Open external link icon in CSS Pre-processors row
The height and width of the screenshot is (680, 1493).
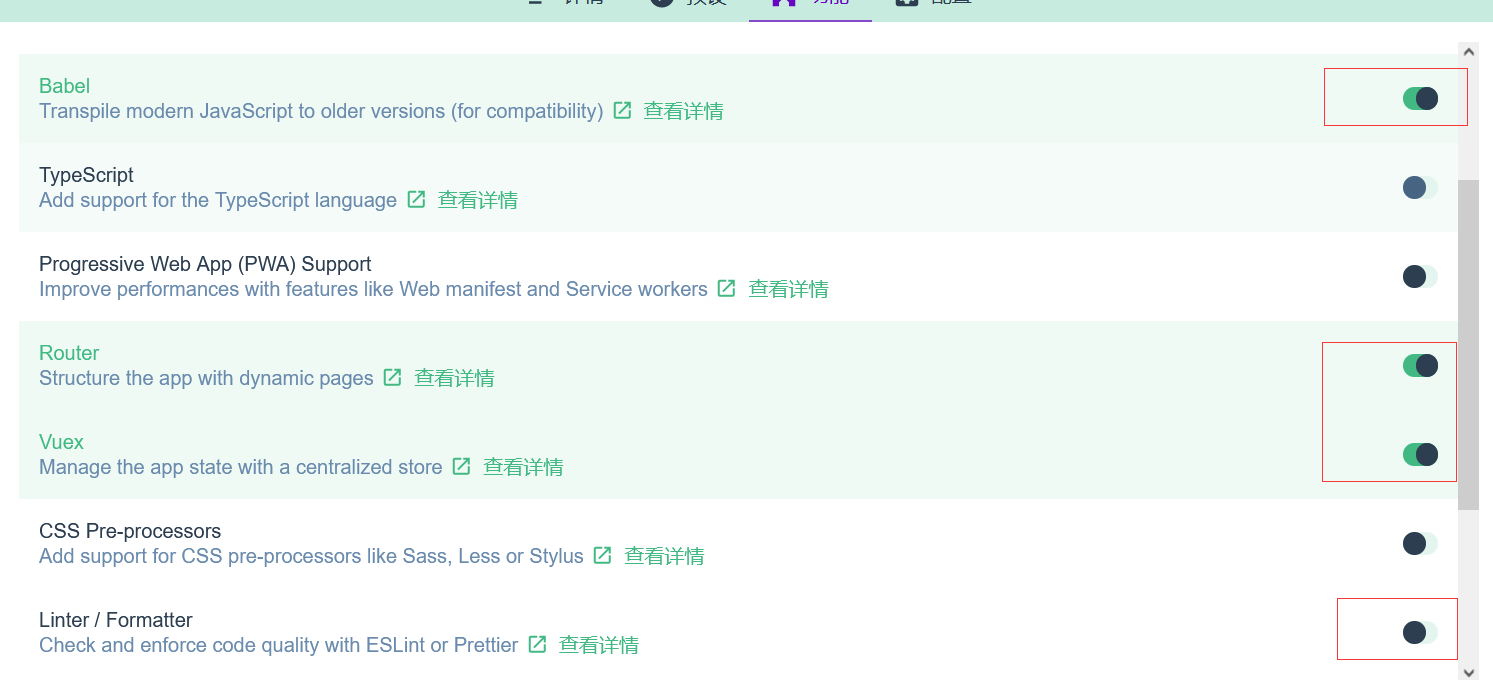click(x=602, y=555)
